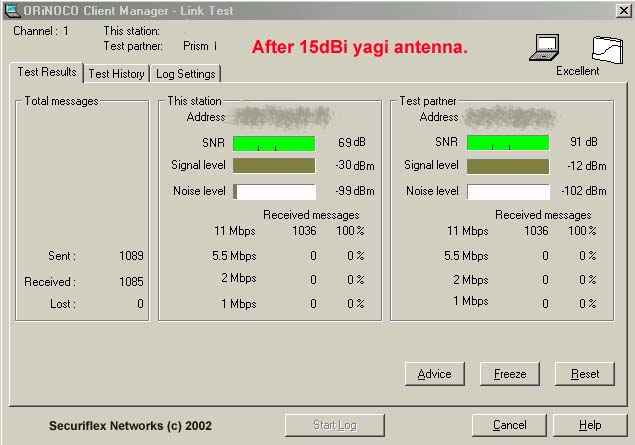Image resolution: width=635 pixels, height=445 pixels.
Task: Open the Test History tab
Action: (x=116, y=74)
